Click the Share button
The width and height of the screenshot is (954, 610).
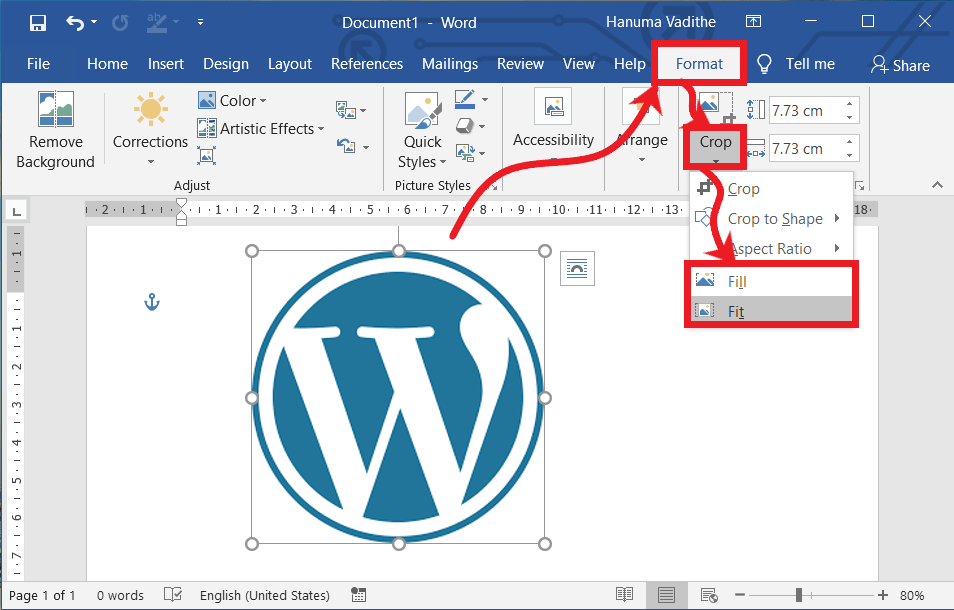[899, 65]
